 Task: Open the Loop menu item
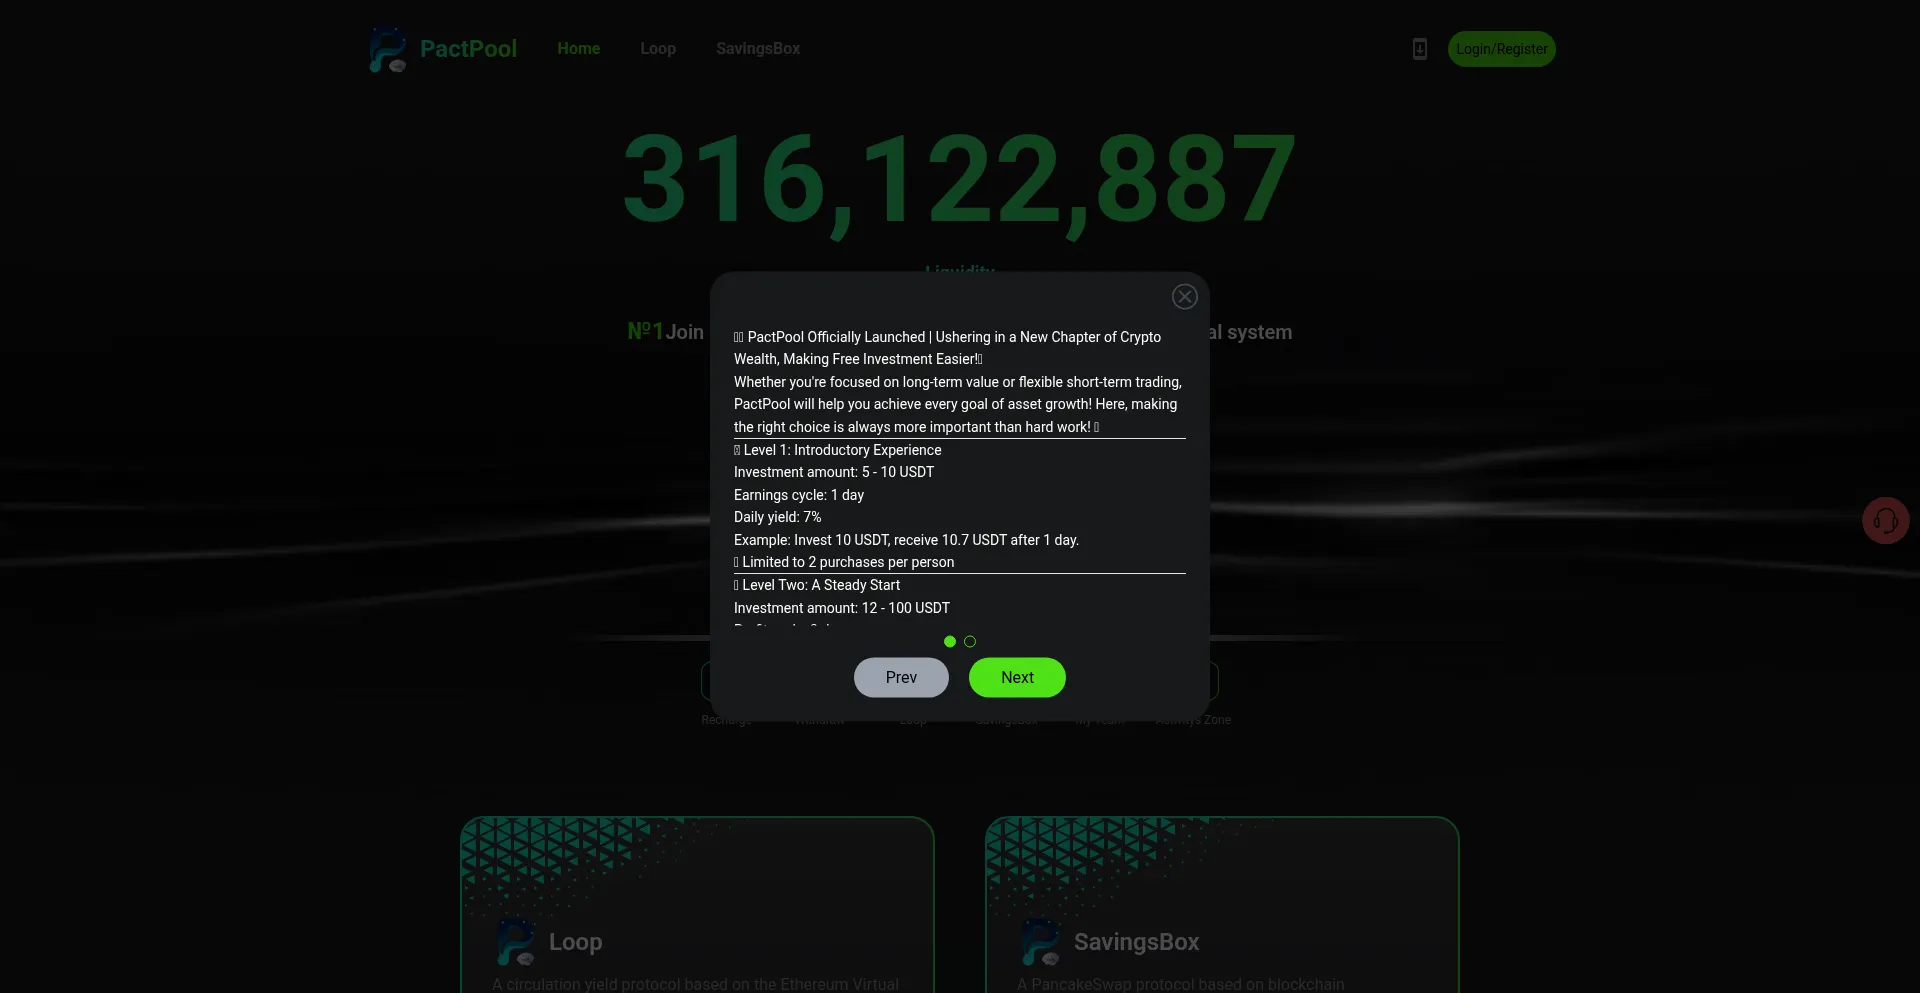pyautogui.click(x=658, y=49)
